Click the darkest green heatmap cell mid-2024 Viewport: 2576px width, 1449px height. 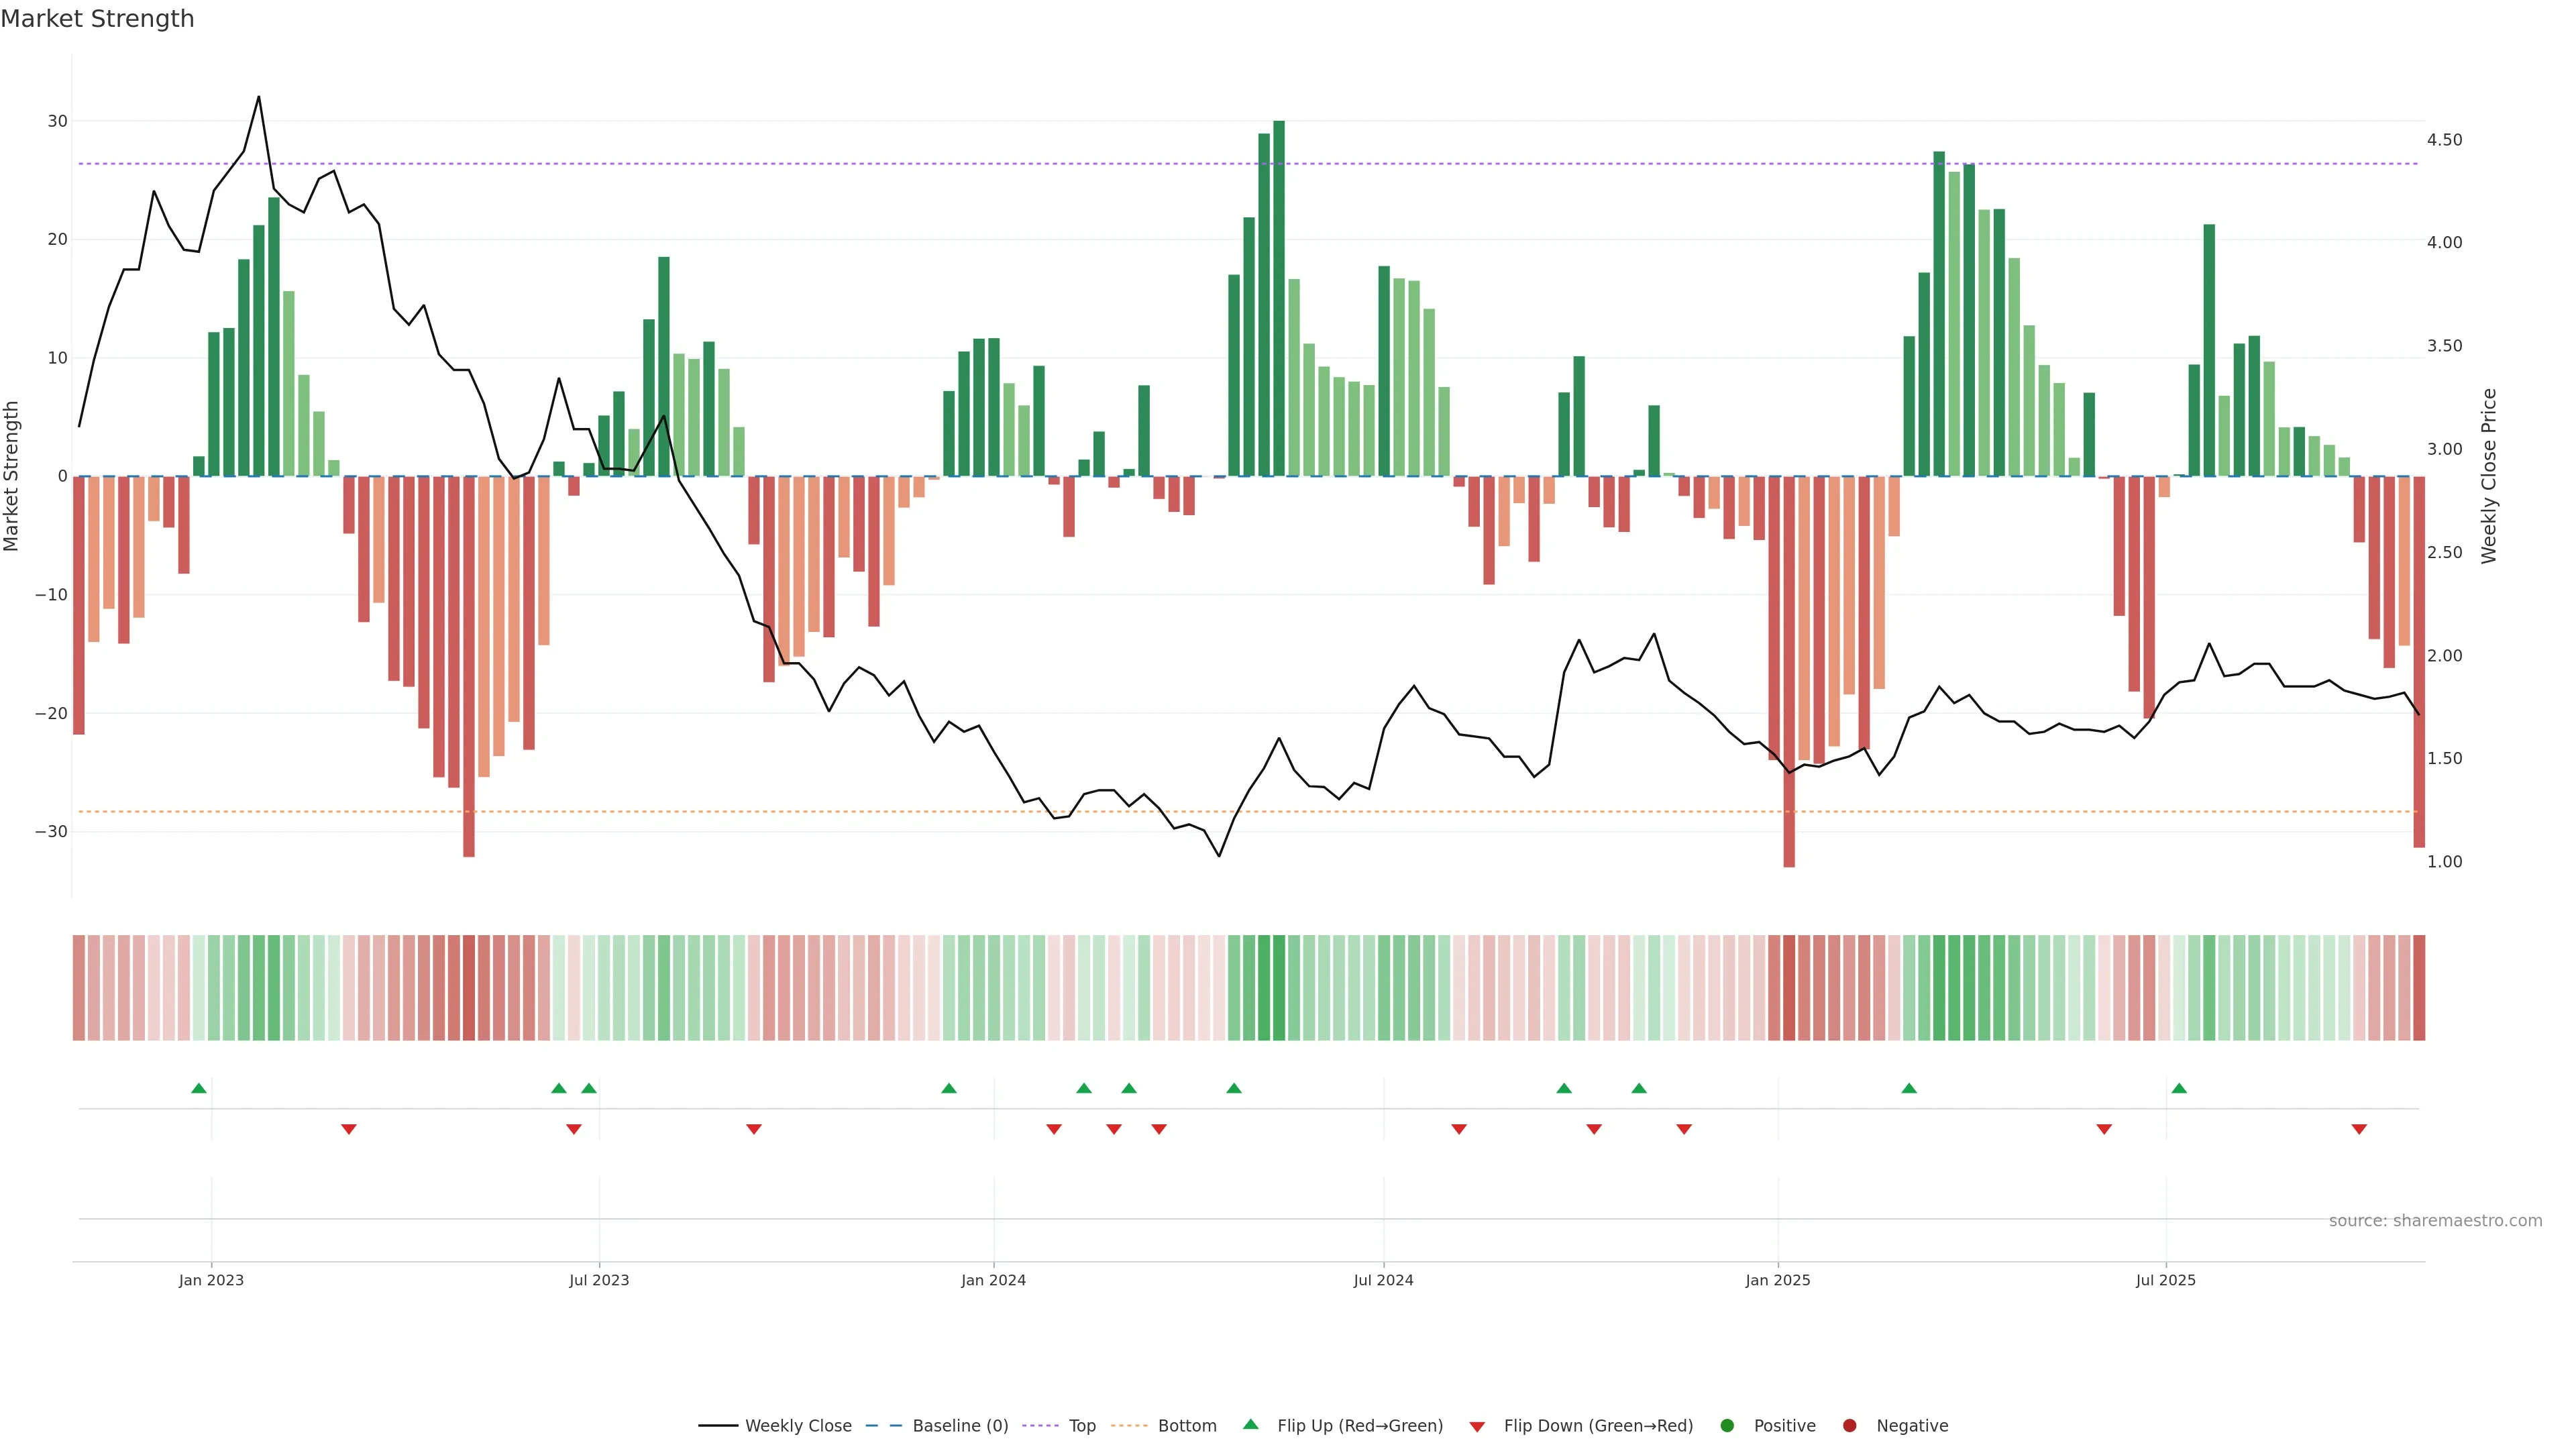[x=1279, y=988]
